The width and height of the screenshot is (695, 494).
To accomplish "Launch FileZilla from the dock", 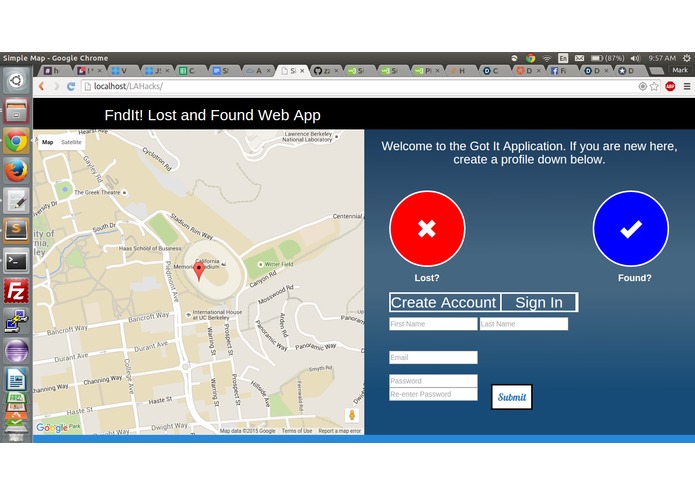I will click(x=16, y=291).
